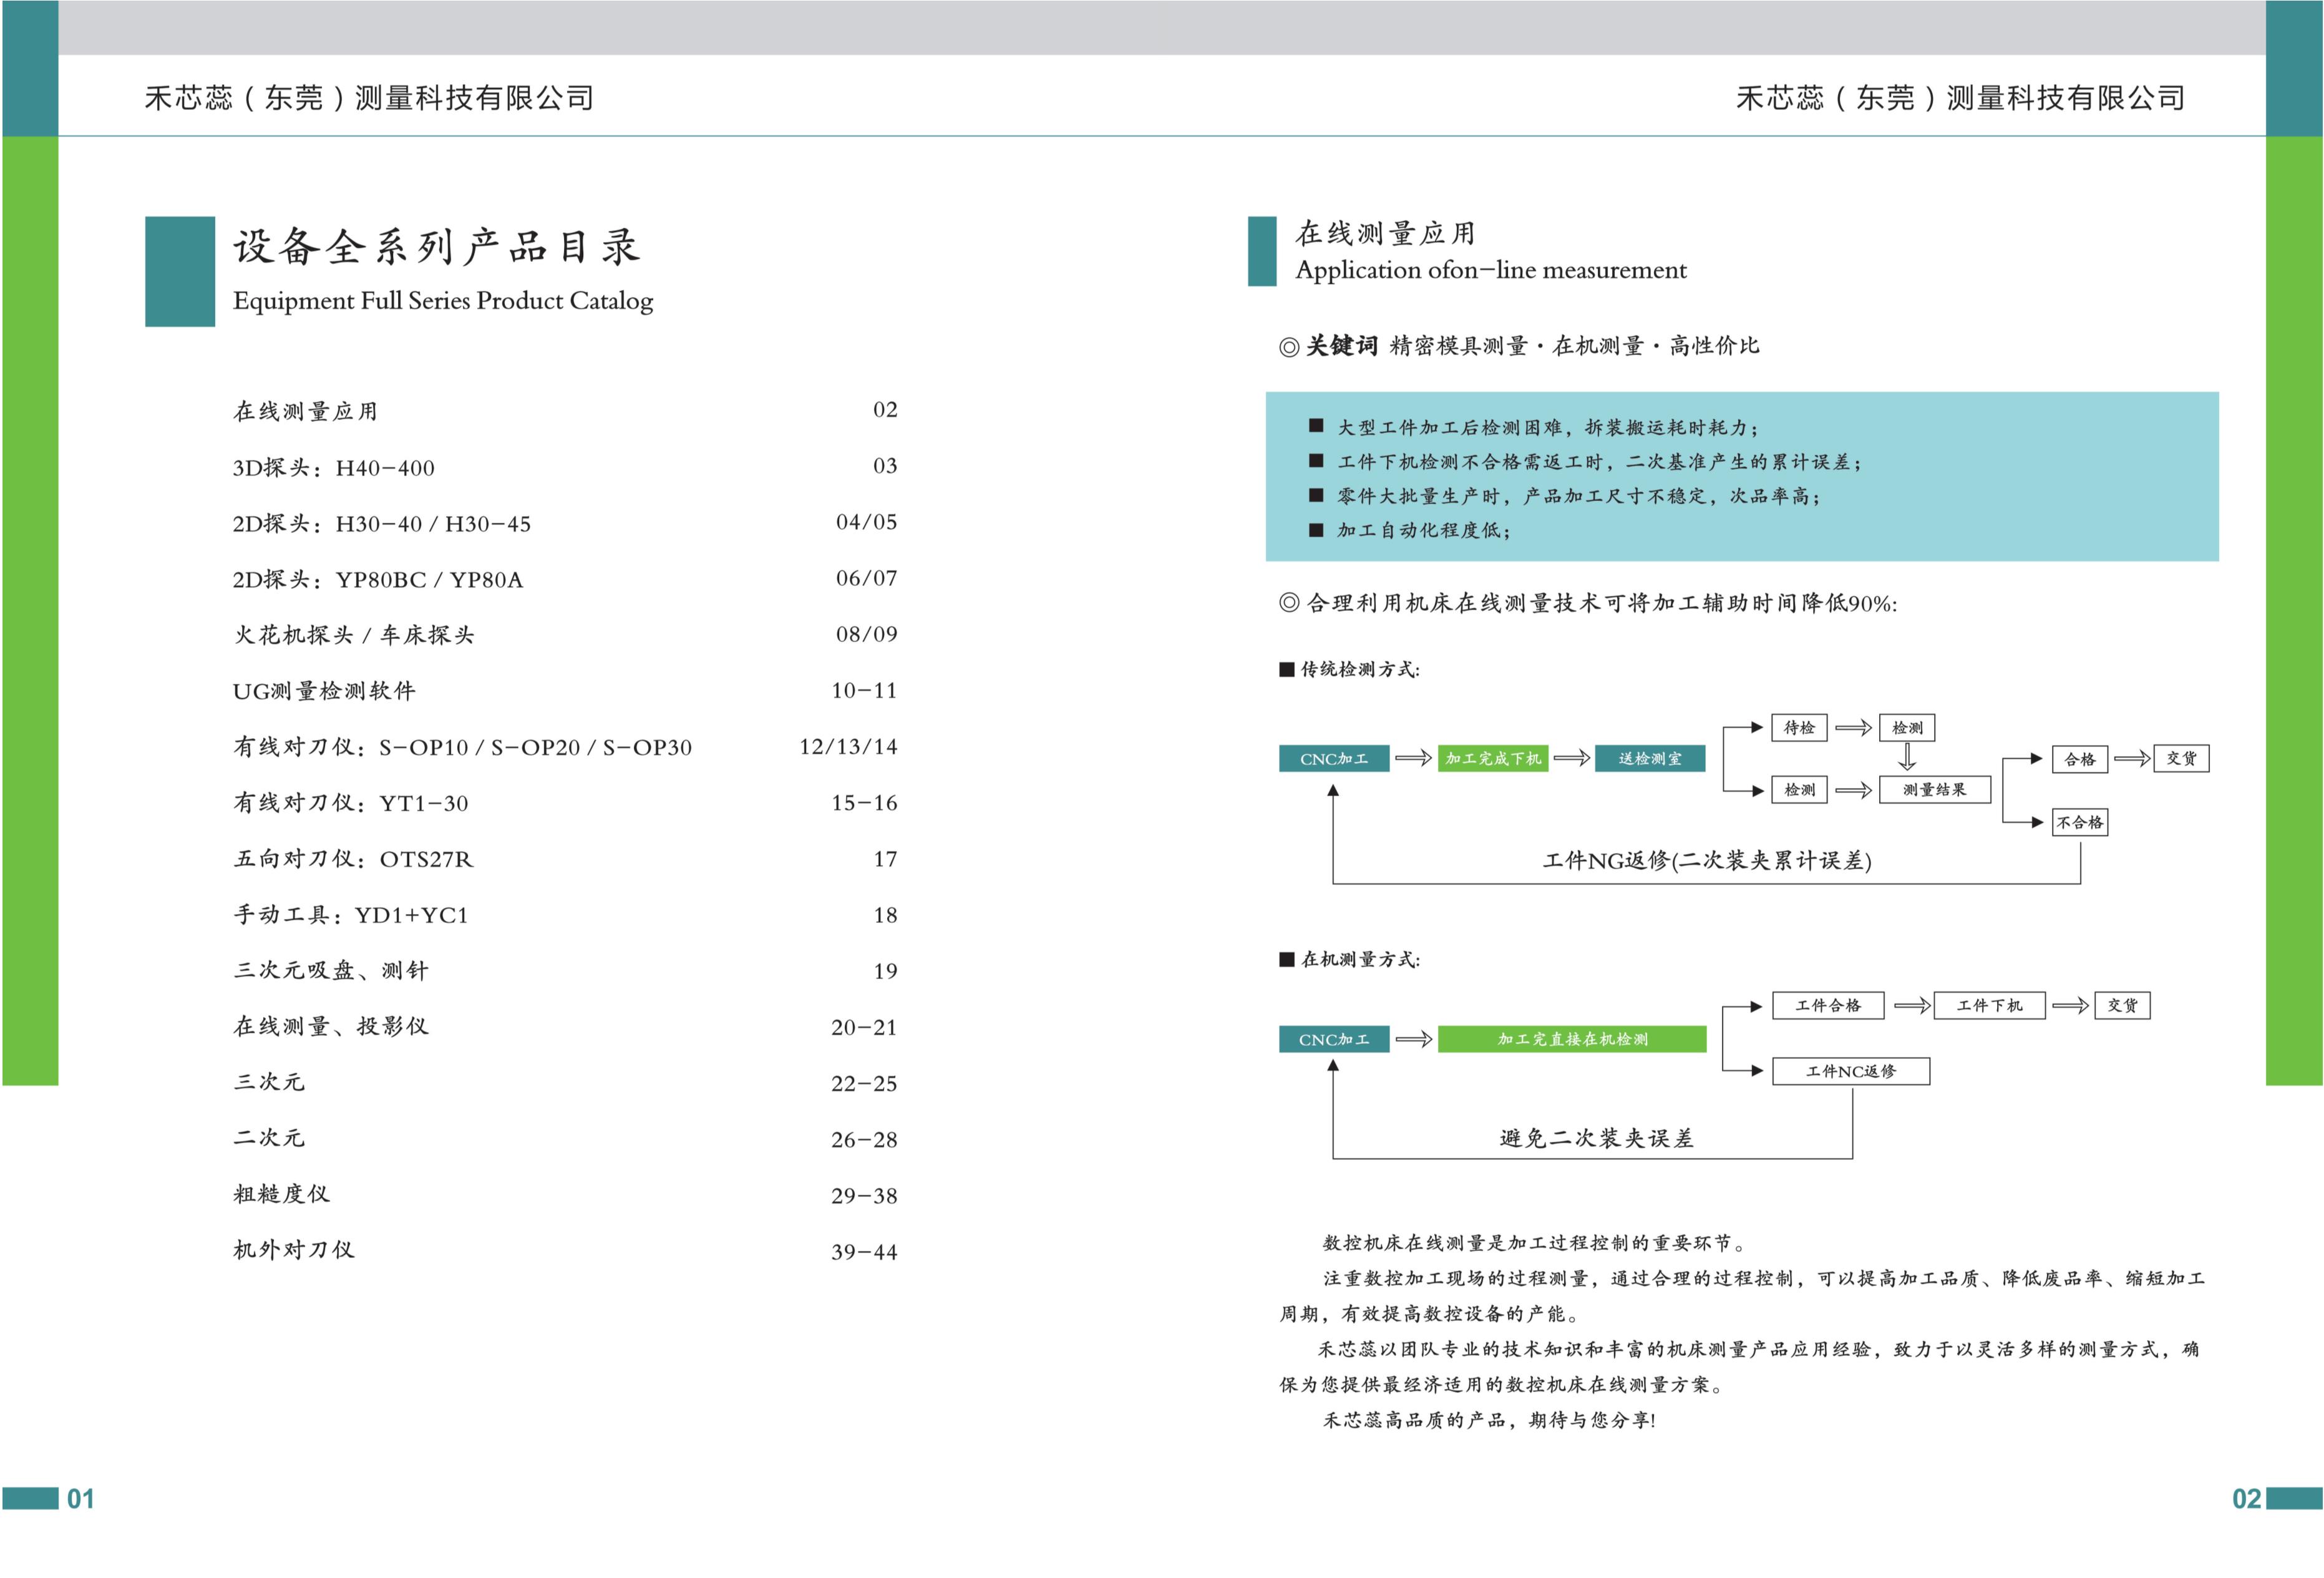
Task: Click the 在线测量应用 catalog entry
Action: pos(305,411)
